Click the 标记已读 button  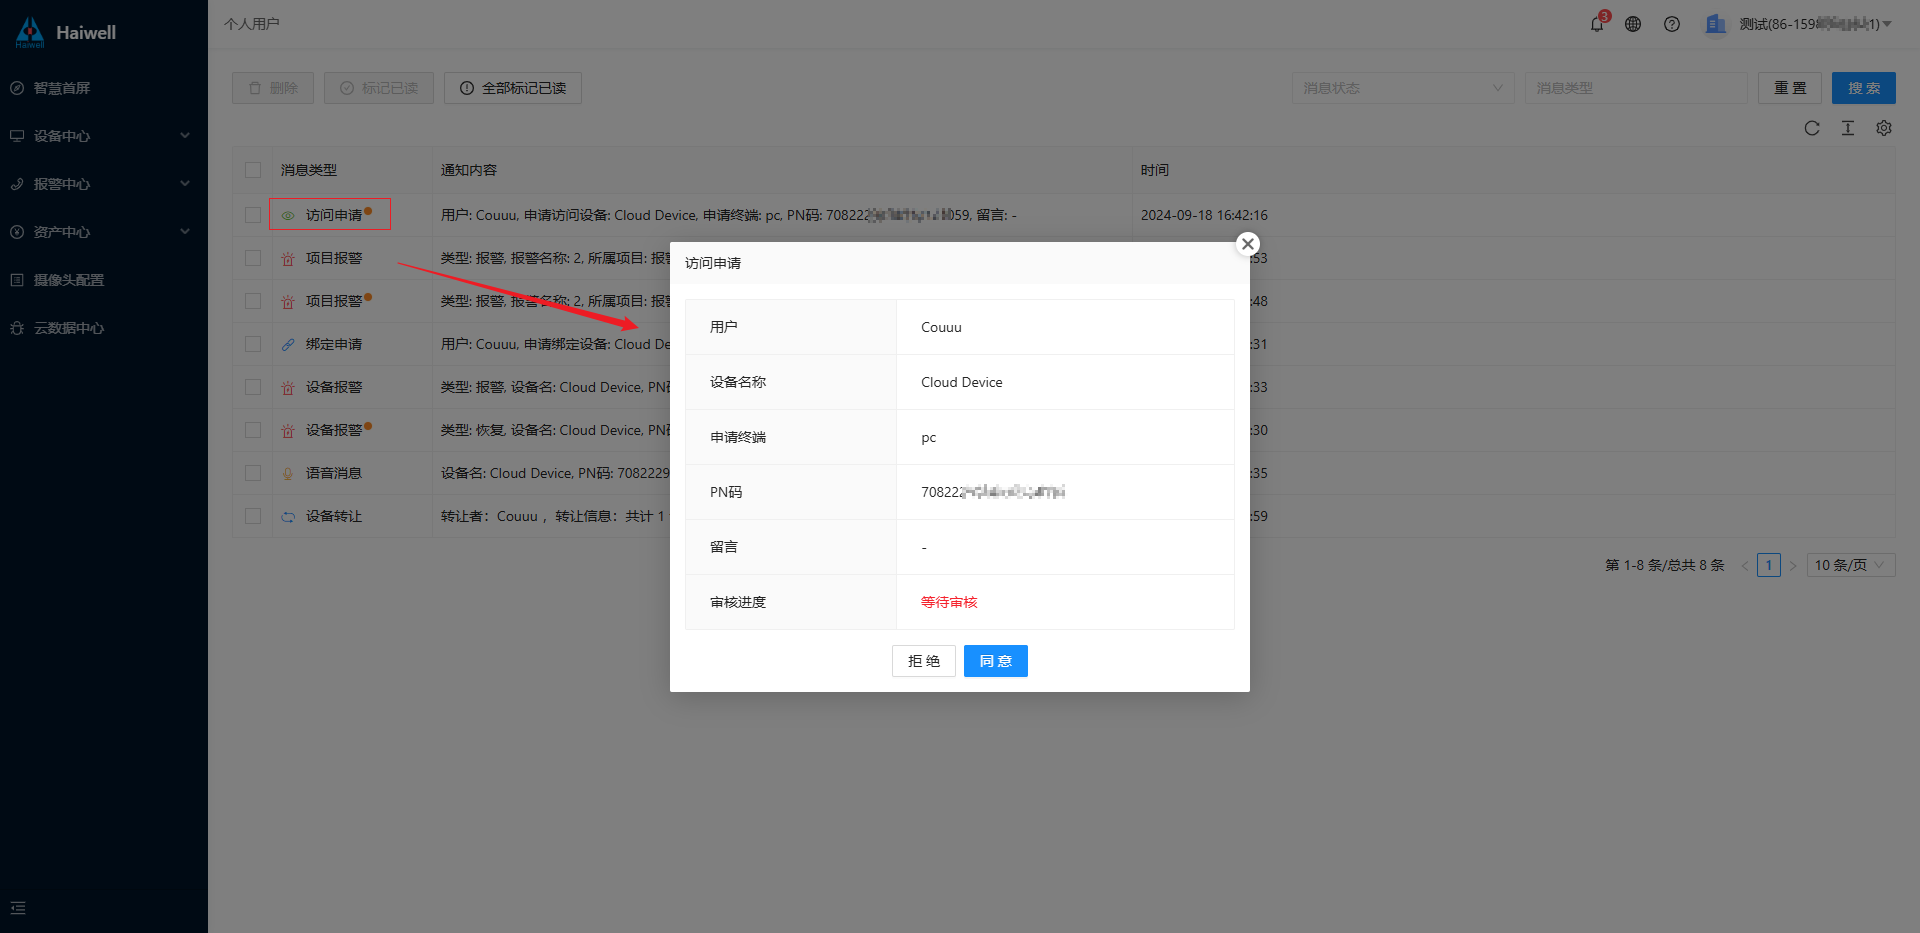point(379,88)
